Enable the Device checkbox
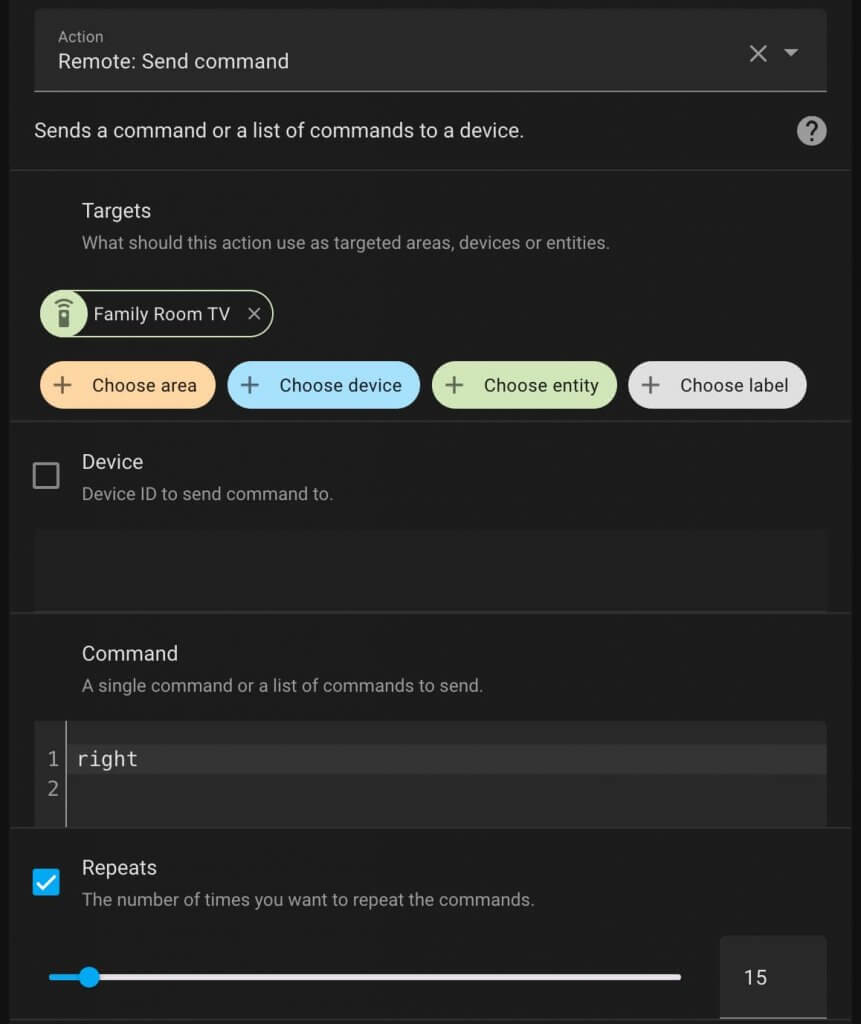The height and width of the screenshot is (1024, 861). (x=46, y=475)
